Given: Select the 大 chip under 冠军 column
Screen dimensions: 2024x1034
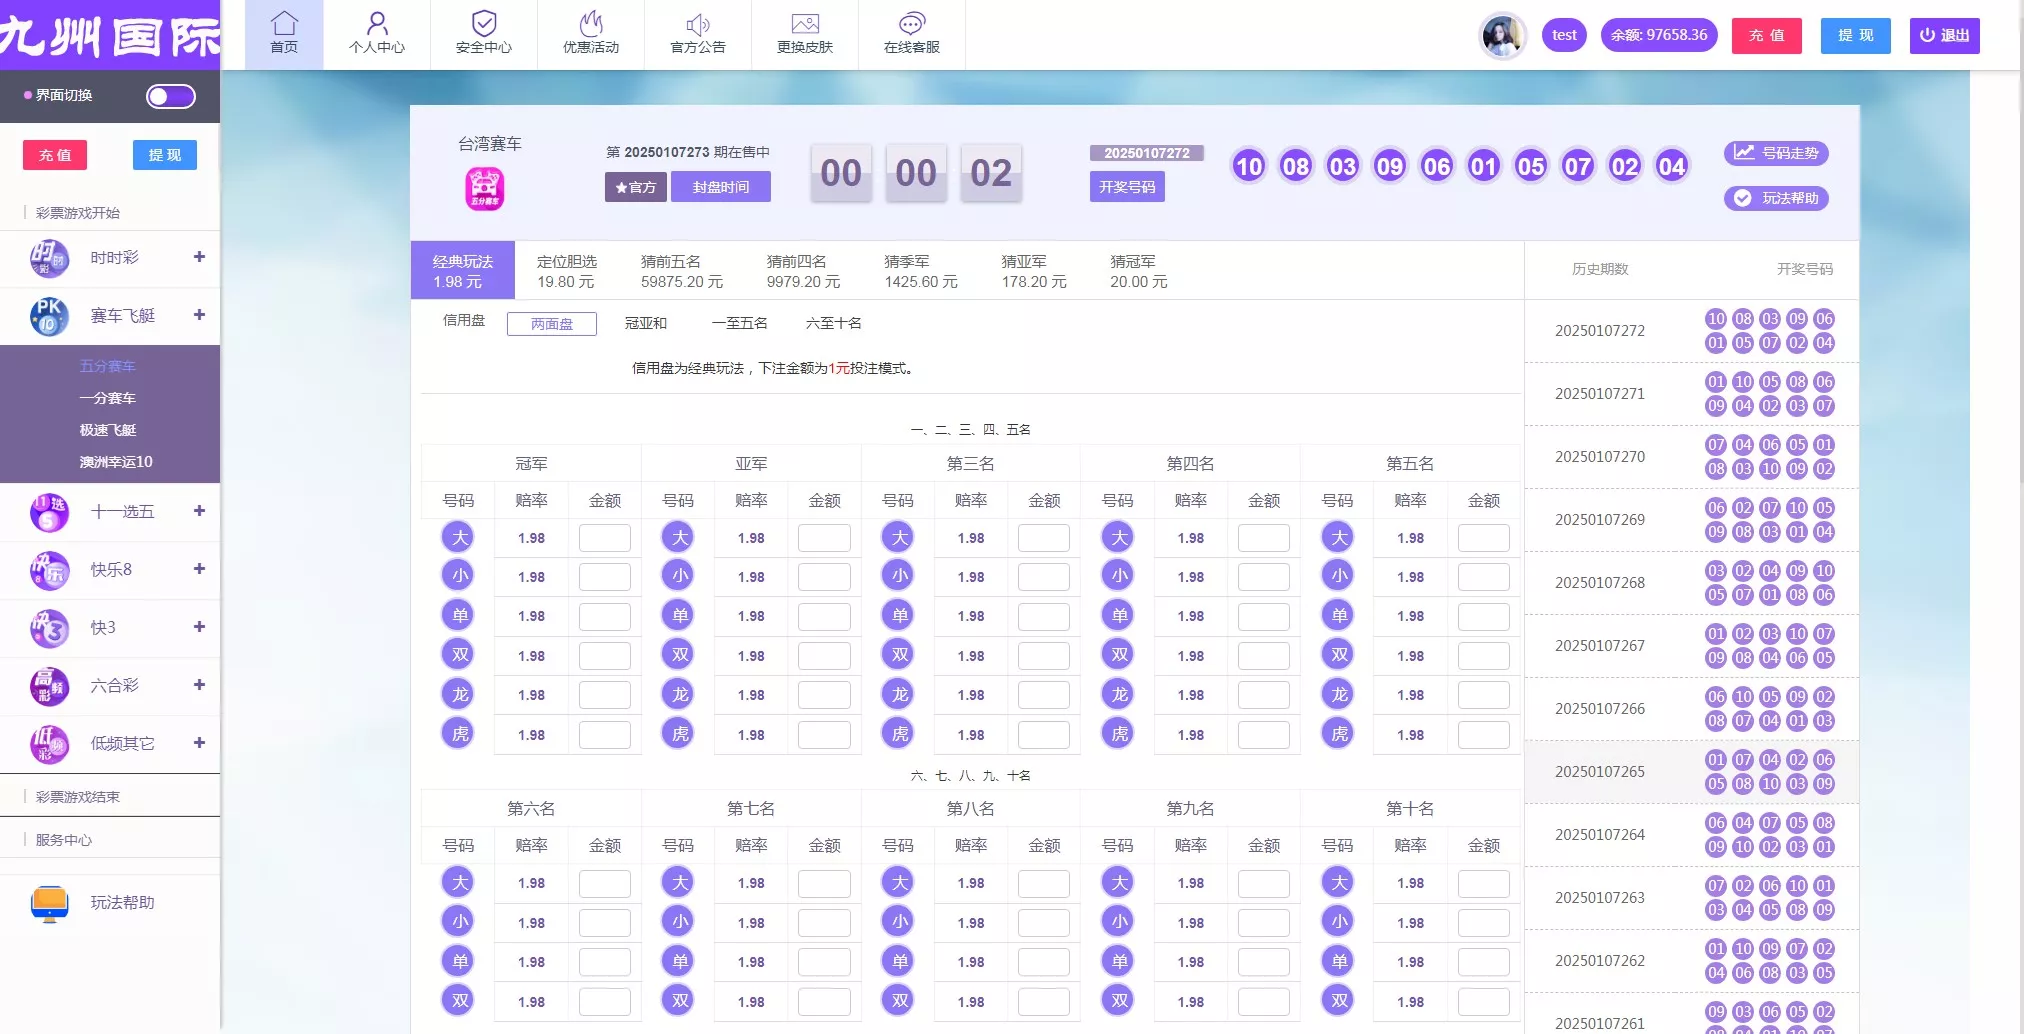Looking at the screenshot, I should coord(458,537).
